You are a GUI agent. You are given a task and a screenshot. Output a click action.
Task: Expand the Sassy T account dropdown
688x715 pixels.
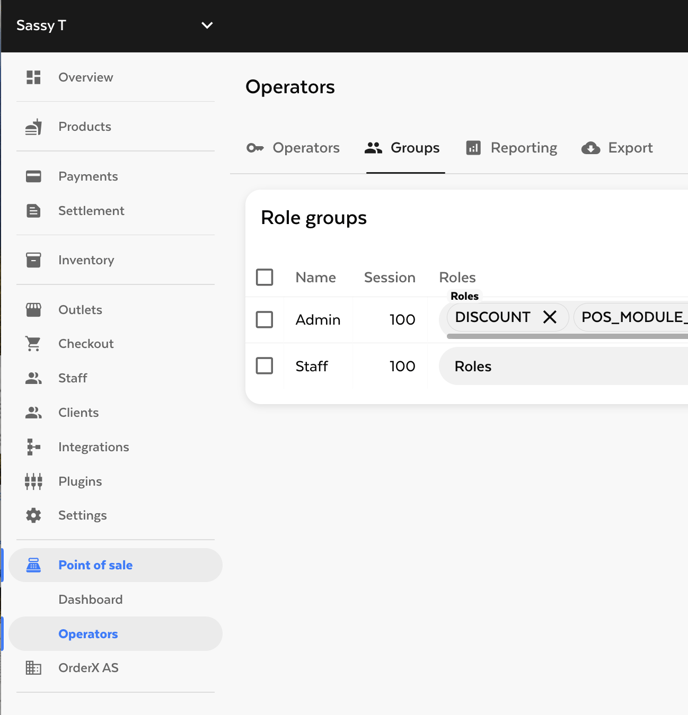pyautogui.click(x=207, y=25)
